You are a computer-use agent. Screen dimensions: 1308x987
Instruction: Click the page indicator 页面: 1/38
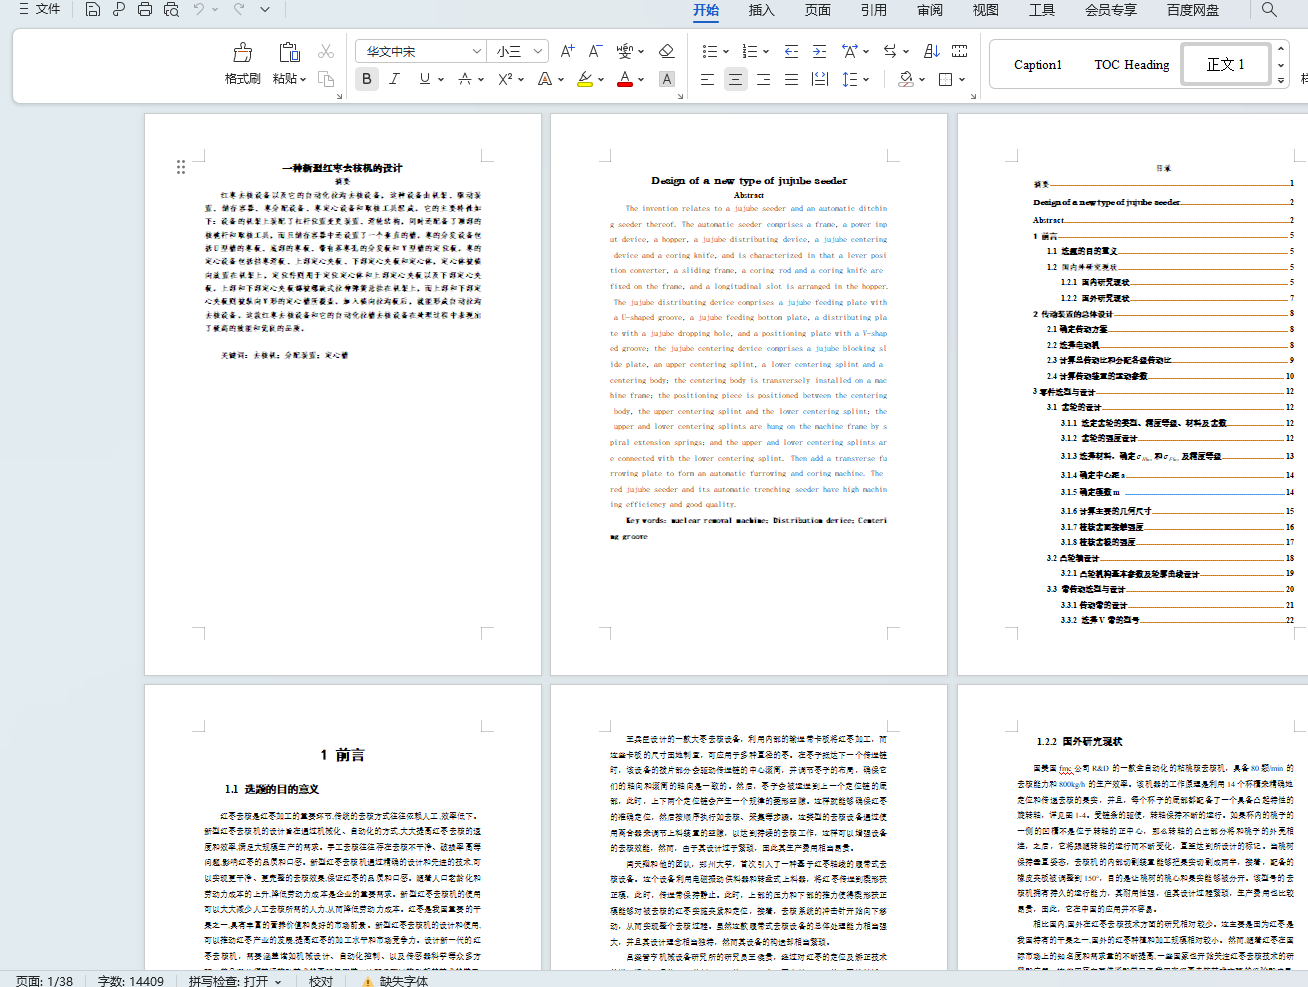tap(44, 981)
